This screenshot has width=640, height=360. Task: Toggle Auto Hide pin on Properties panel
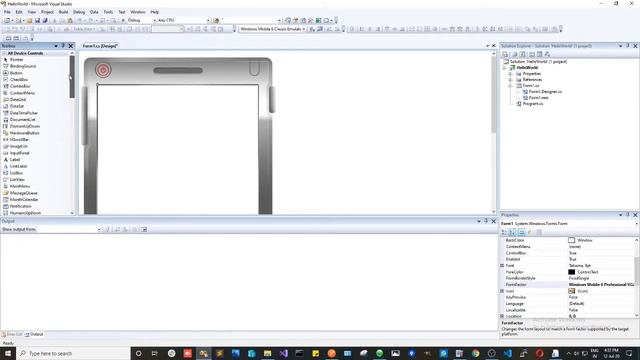[628, 215]
